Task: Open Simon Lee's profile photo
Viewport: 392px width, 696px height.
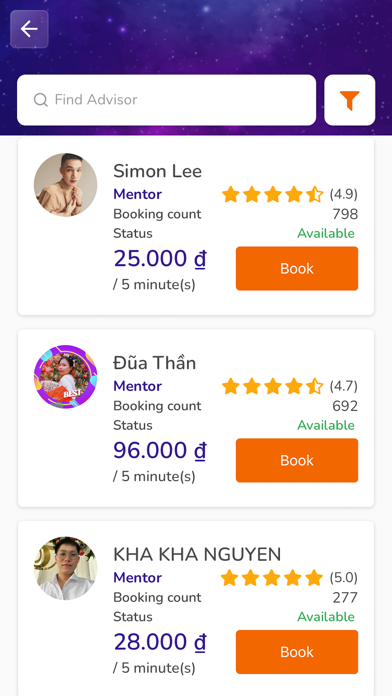Action: pyautogui.click(x=65, y=185)
